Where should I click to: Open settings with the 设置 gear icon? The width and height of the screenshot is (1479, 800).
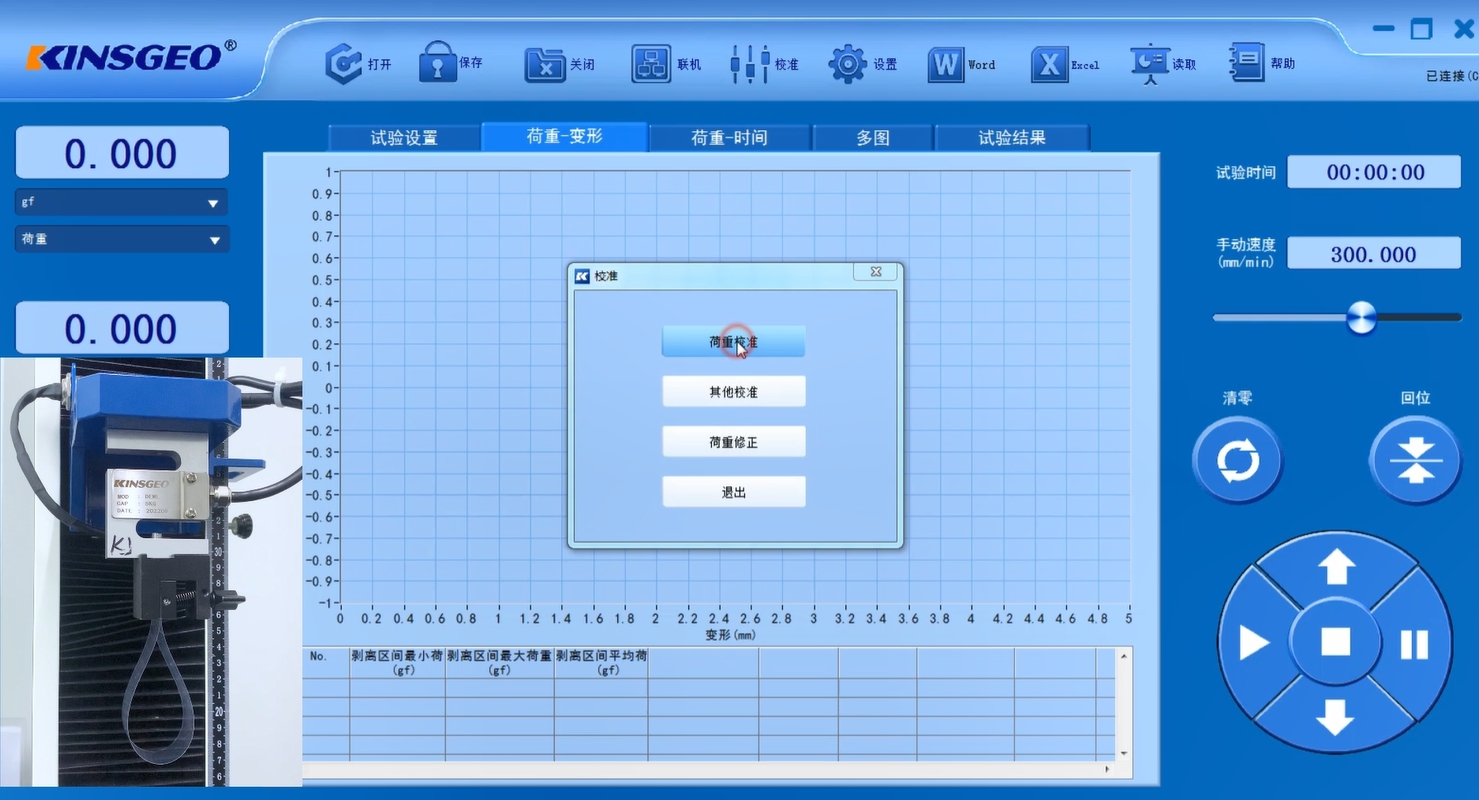[848, 63]
